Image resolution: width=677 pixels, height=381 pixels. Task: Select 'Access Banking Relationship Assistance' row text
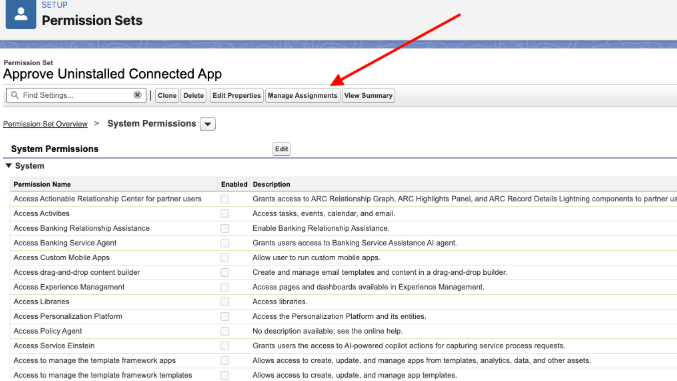pyautogui.click(x=82, y=228)
